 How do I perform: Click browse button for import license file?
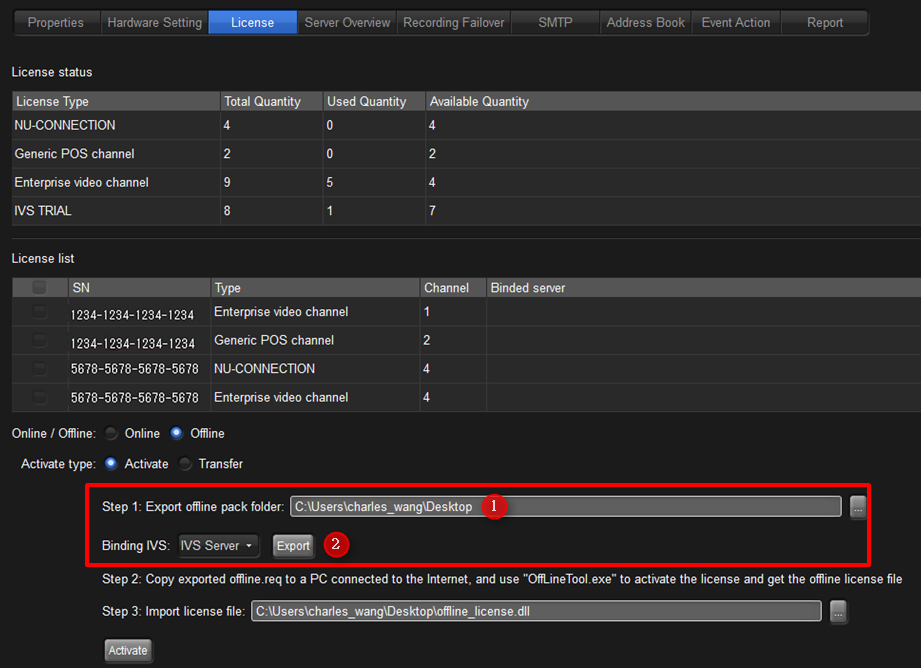coord(838,612)
